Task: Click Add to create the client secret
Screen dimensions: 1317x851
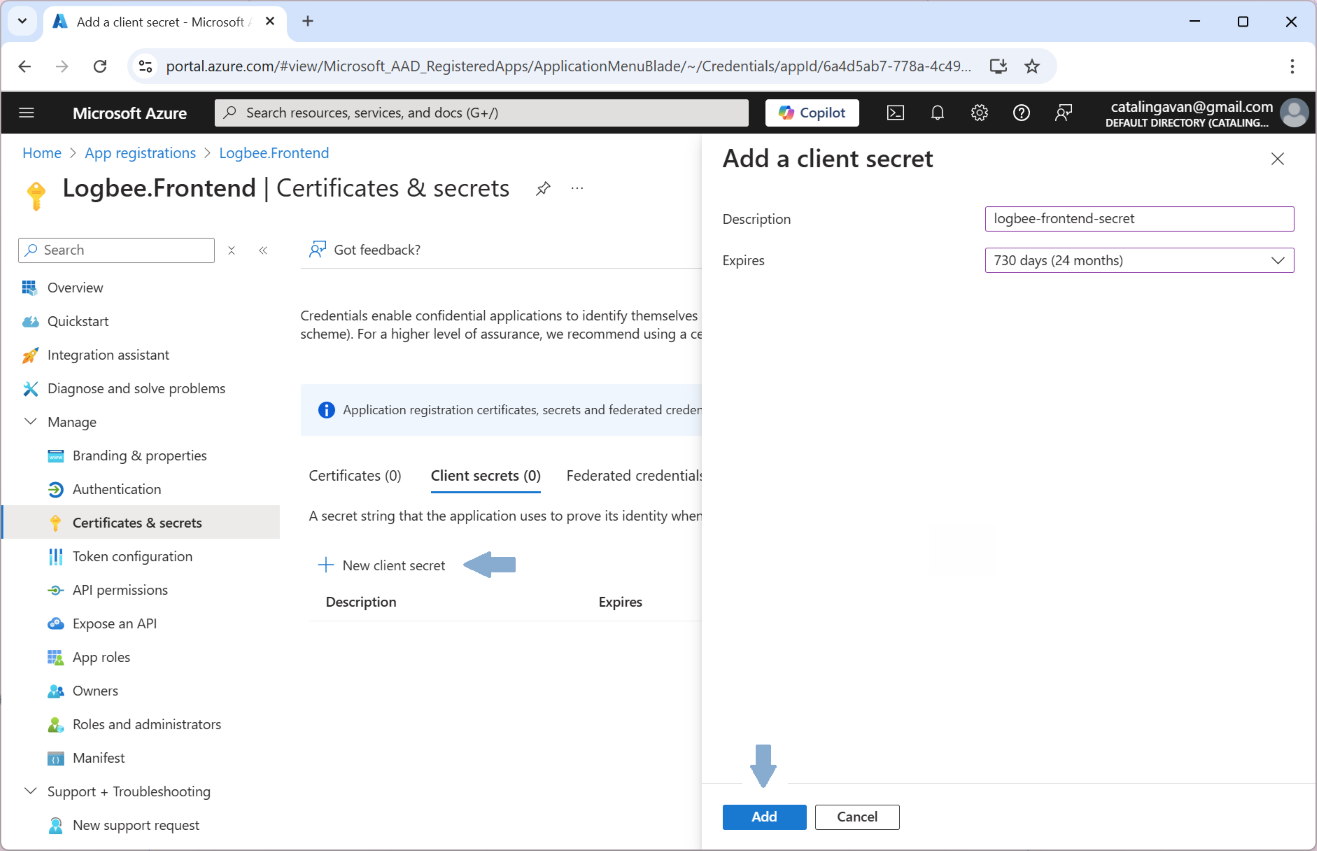Action: point(764,817)
